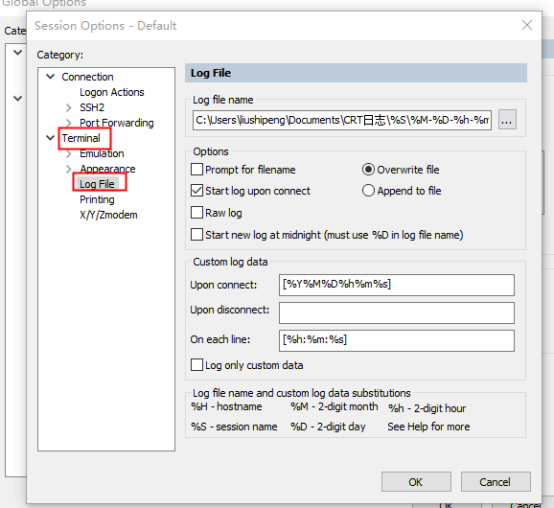Close the Session Options dialog window

(527, 25)
